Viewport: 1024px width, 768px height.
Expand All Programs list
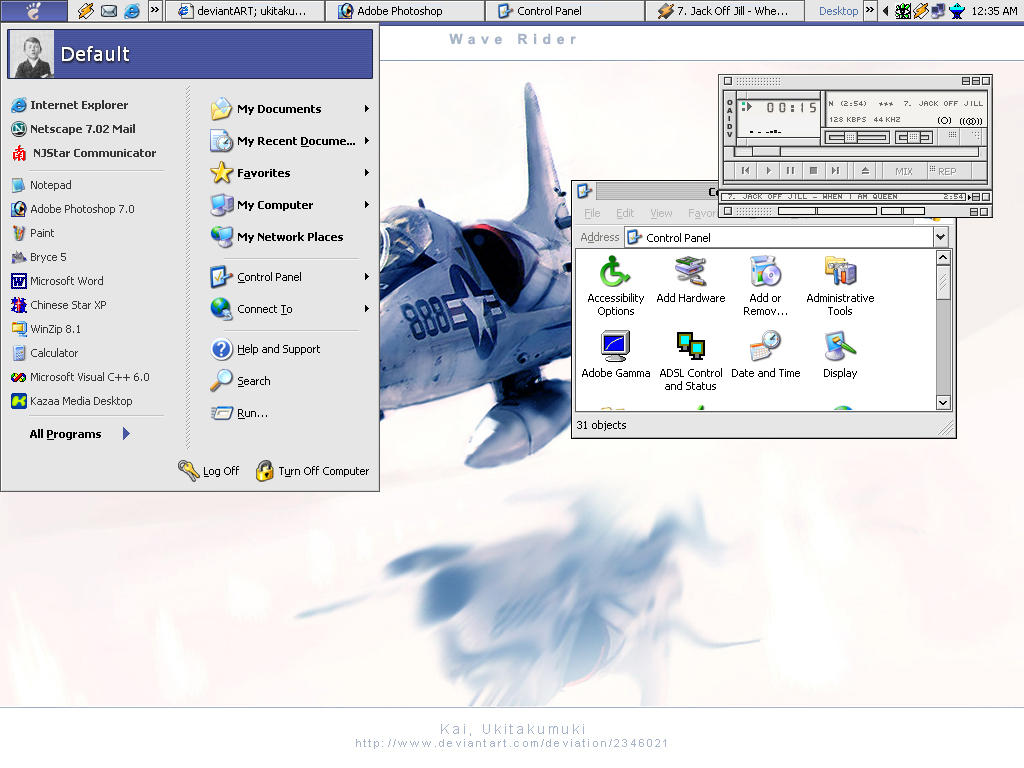click(79, 434)
